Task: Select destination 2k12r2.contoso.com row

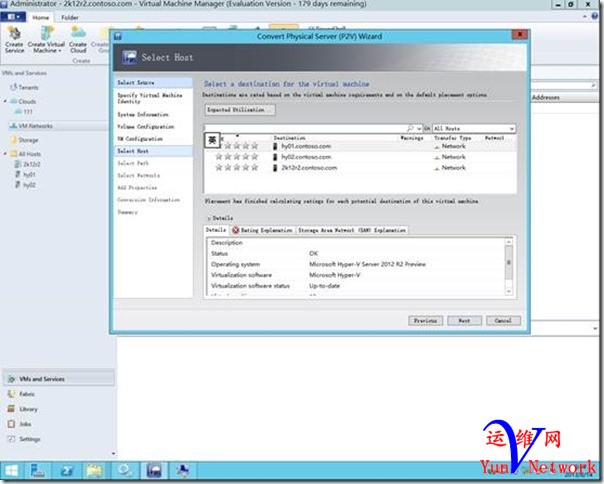Action: (x=360, y=168)
